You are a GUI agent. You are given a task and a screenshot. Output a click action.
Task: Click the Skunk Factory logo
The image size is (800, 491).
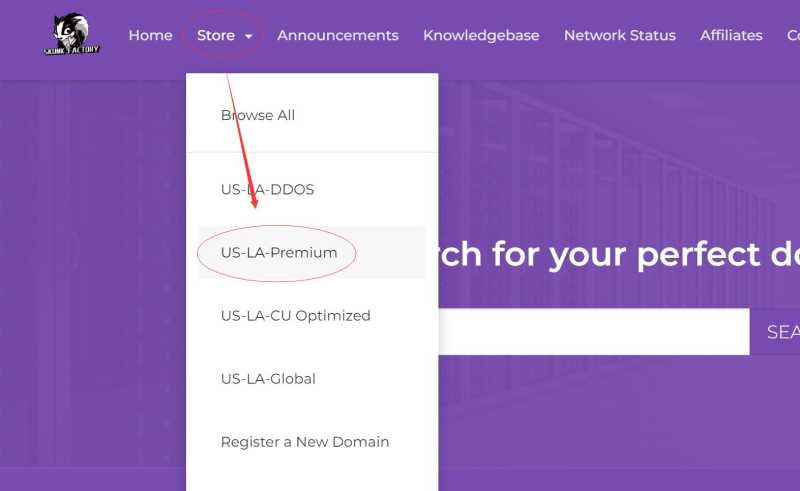(x=72, y=35)
